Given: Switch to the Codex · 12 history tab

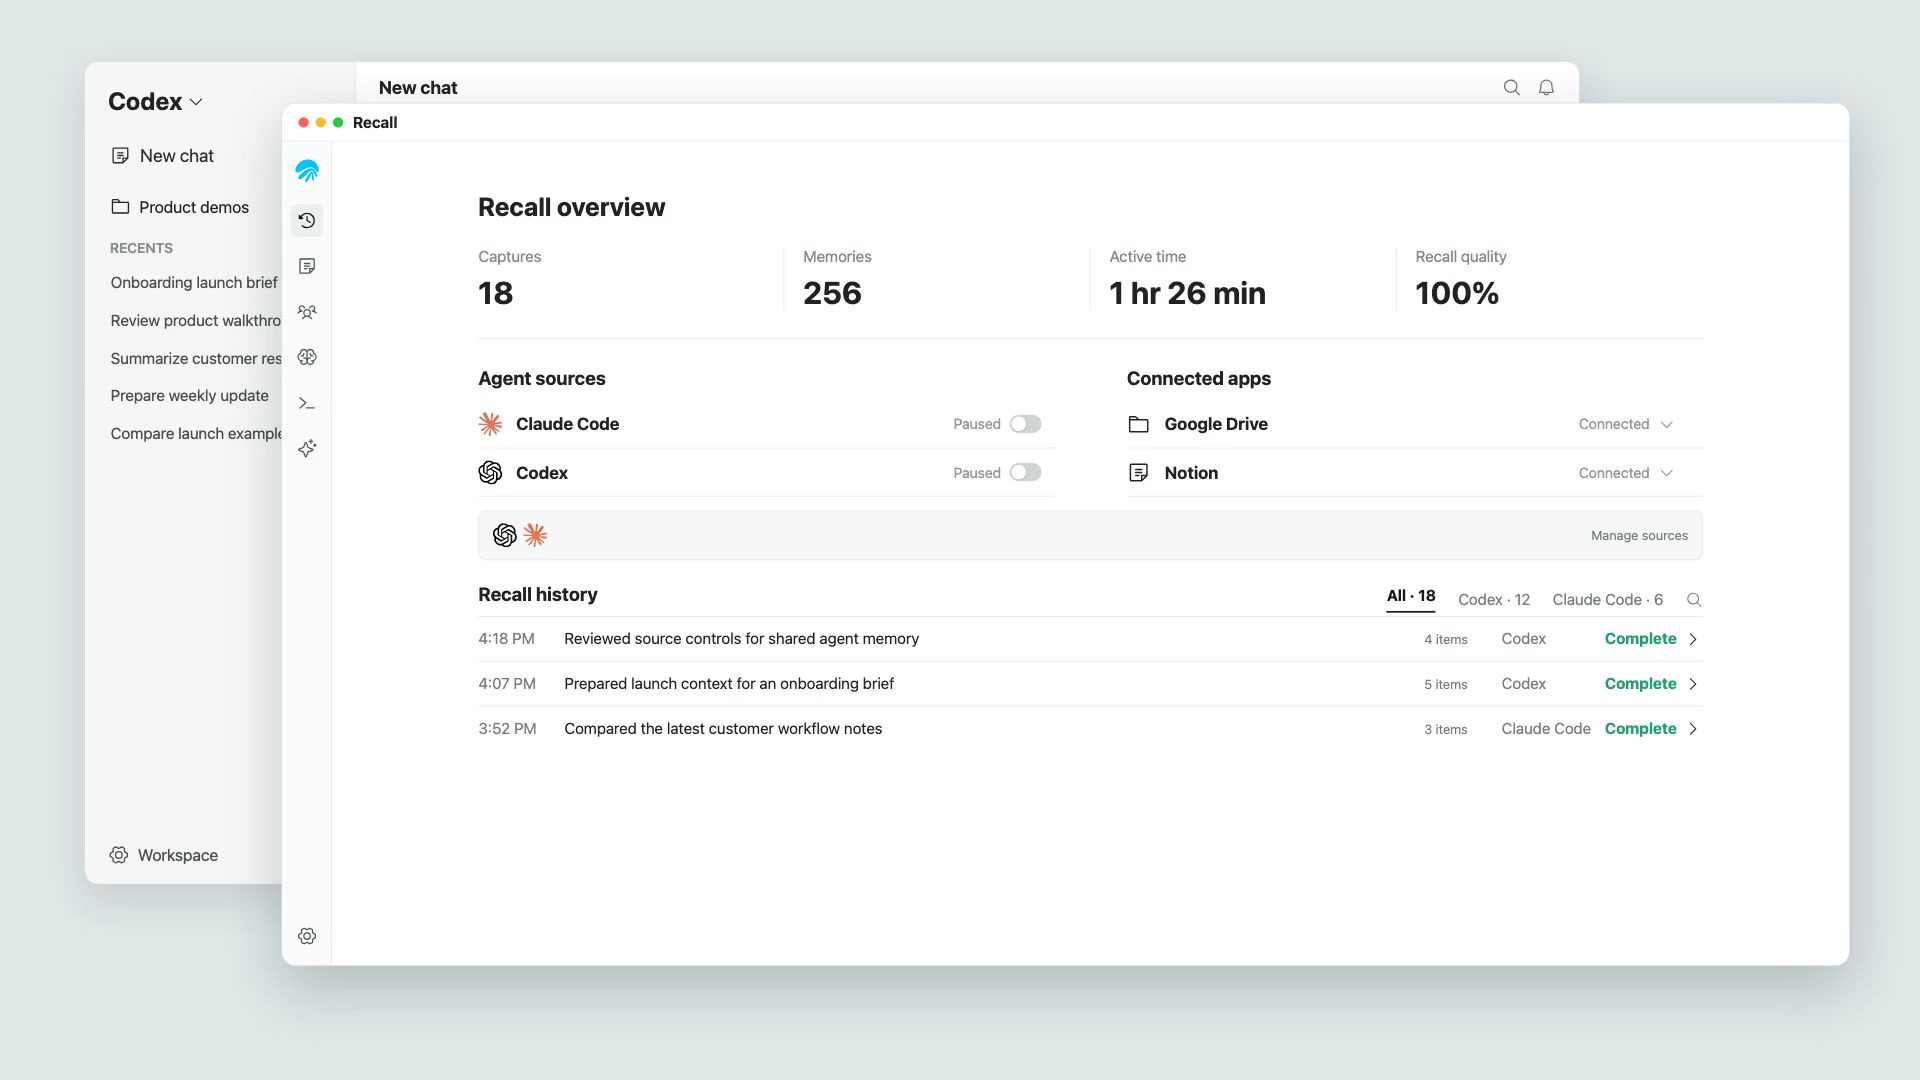Looking at the screenshot, I should click(1494, 600).
